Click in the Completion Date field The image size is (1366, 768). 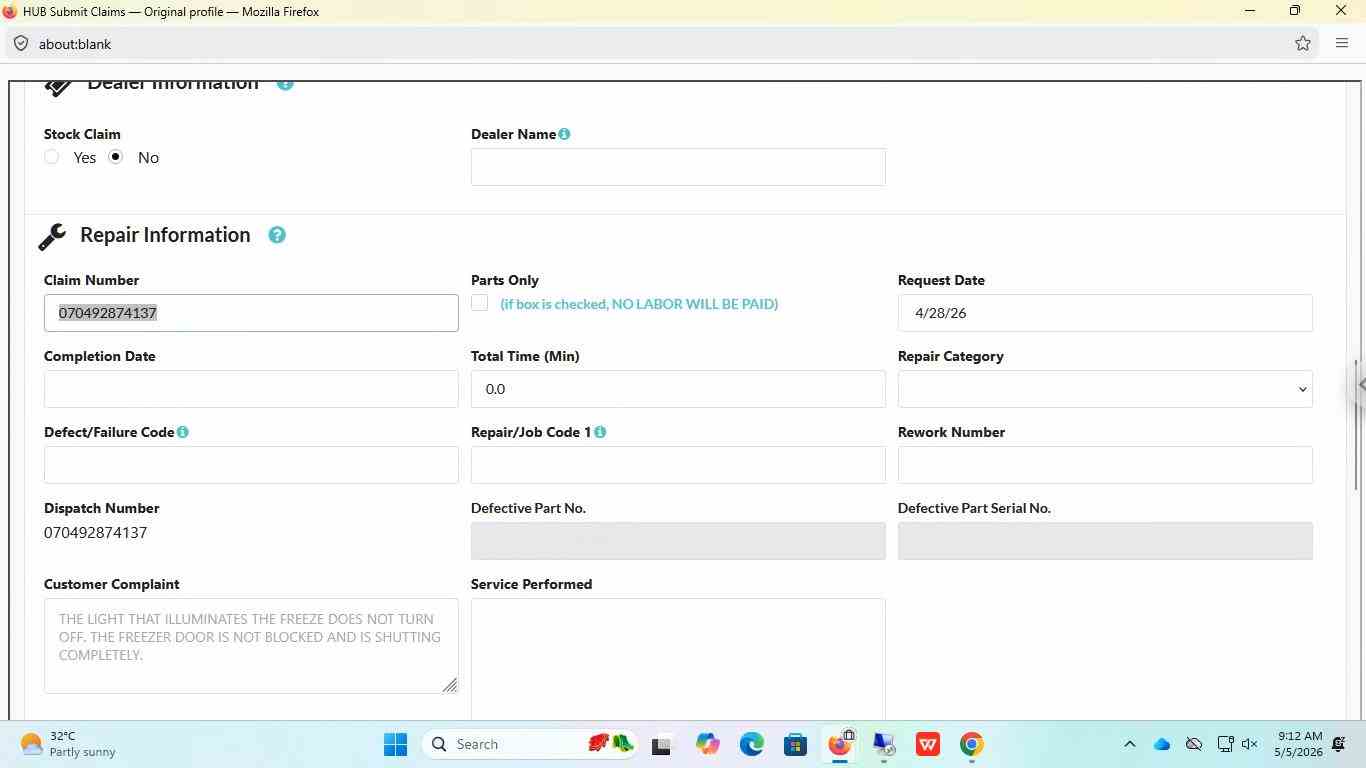tap(251, 389)
